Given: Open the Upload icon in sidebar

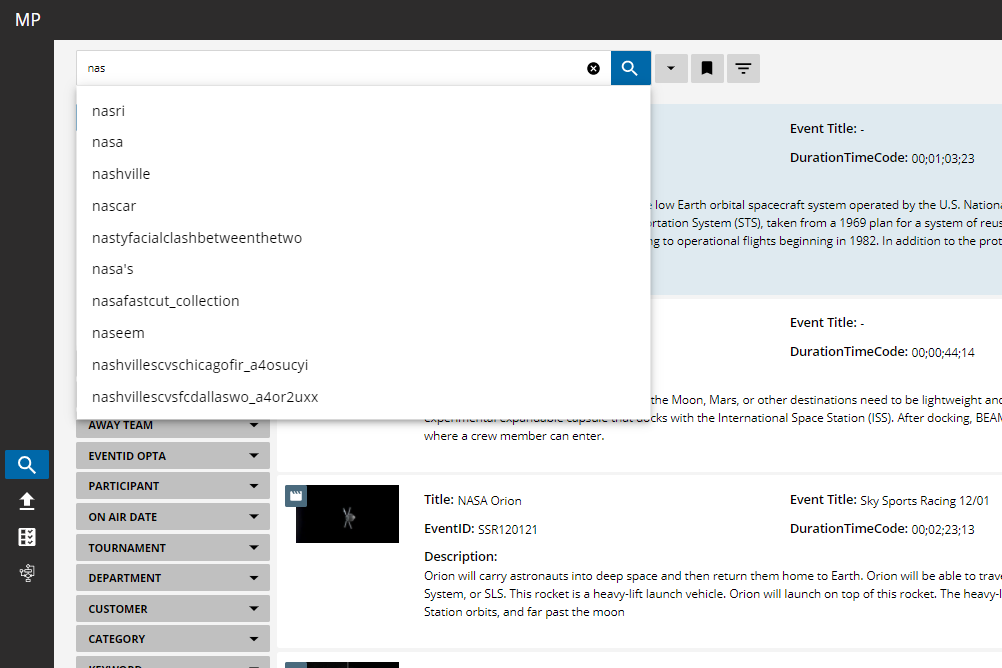Looking at the screenshot, I should click(x=27, y=502).
